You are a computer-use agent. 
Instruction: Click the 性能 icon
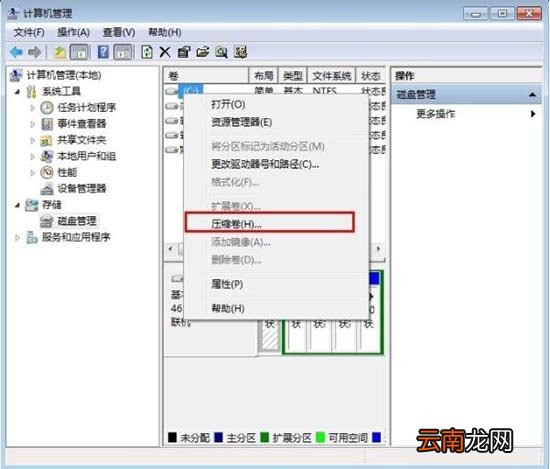[x=47, y=172]
